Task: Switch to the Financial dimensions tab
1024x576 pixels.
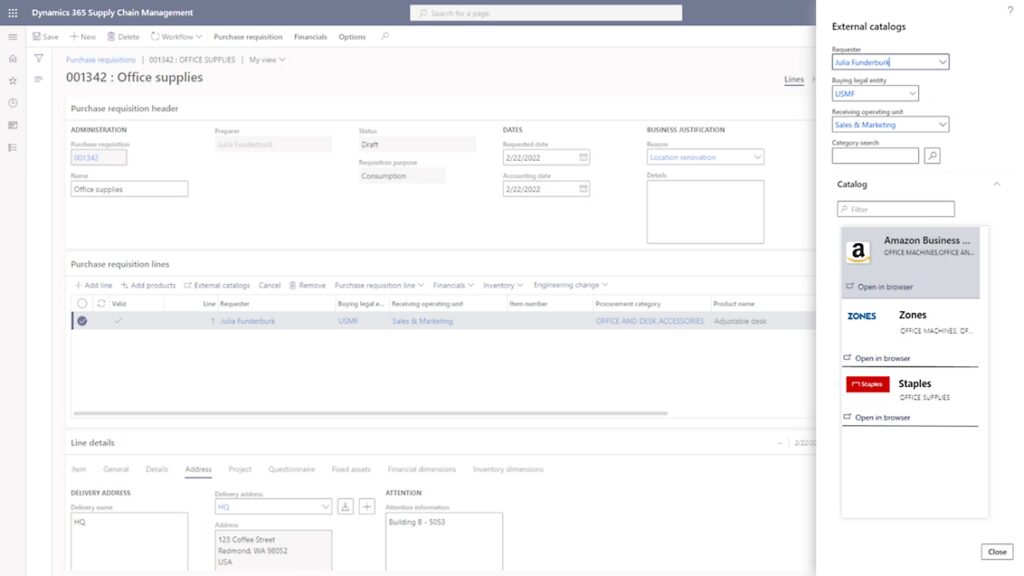Action: 421,469
